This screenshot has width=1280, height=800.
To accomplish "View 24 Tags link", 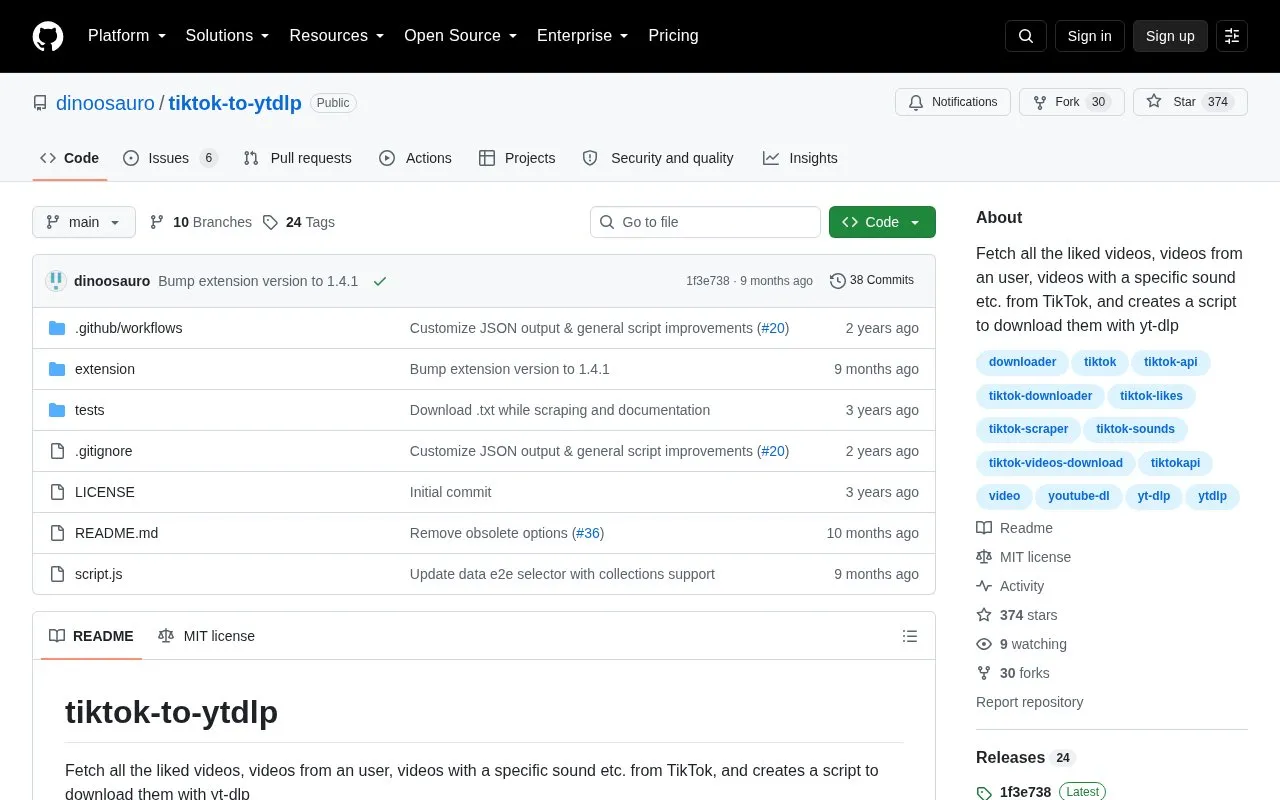I will tap(299, 222).
